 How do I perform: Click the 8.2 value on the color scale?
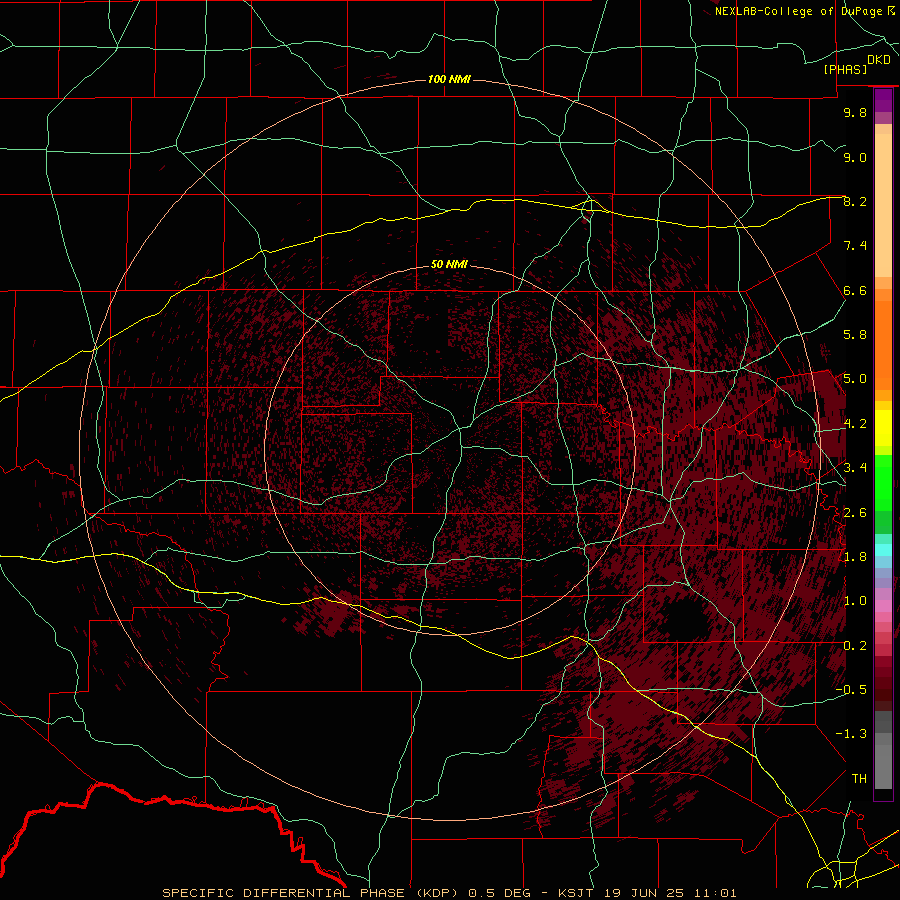[855, 201]
